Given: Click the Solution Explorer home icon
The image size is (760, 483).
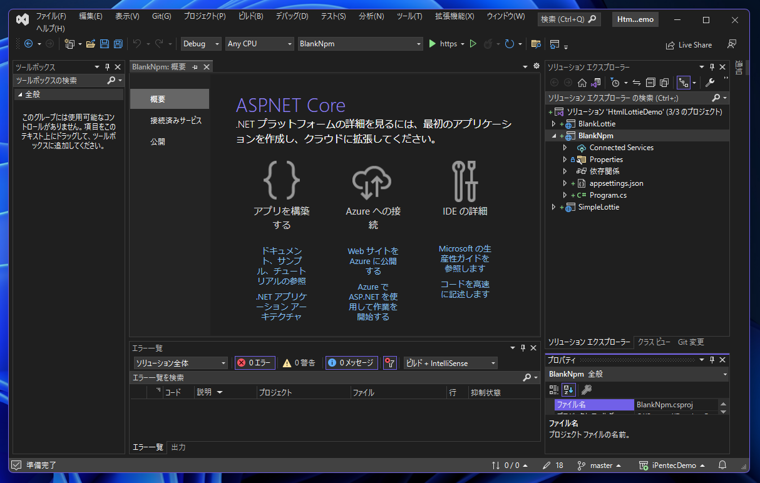Looking at the screenshot, I should 582,83.
